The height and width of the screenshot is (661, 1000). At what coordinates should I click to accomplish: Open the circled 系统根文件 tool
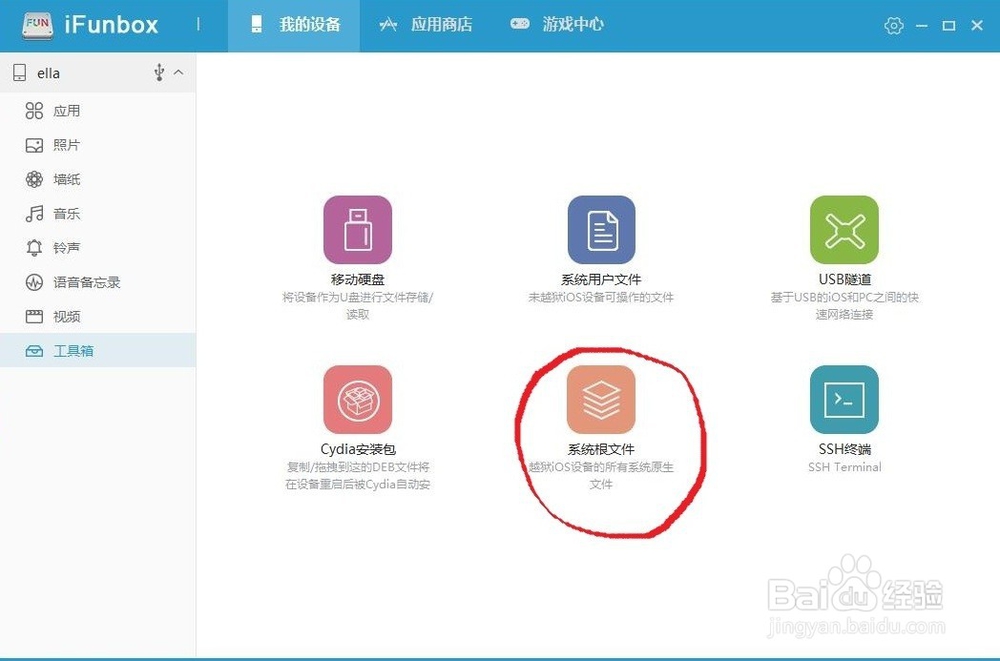point(601,398)
